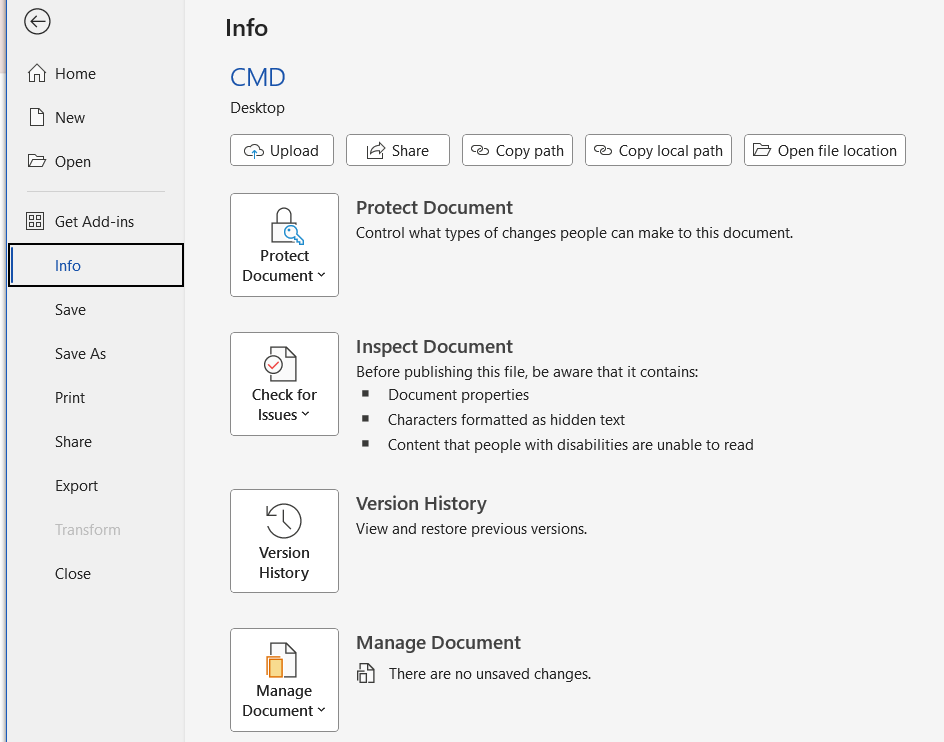Click the back arrow to return to document

(37, 21)
